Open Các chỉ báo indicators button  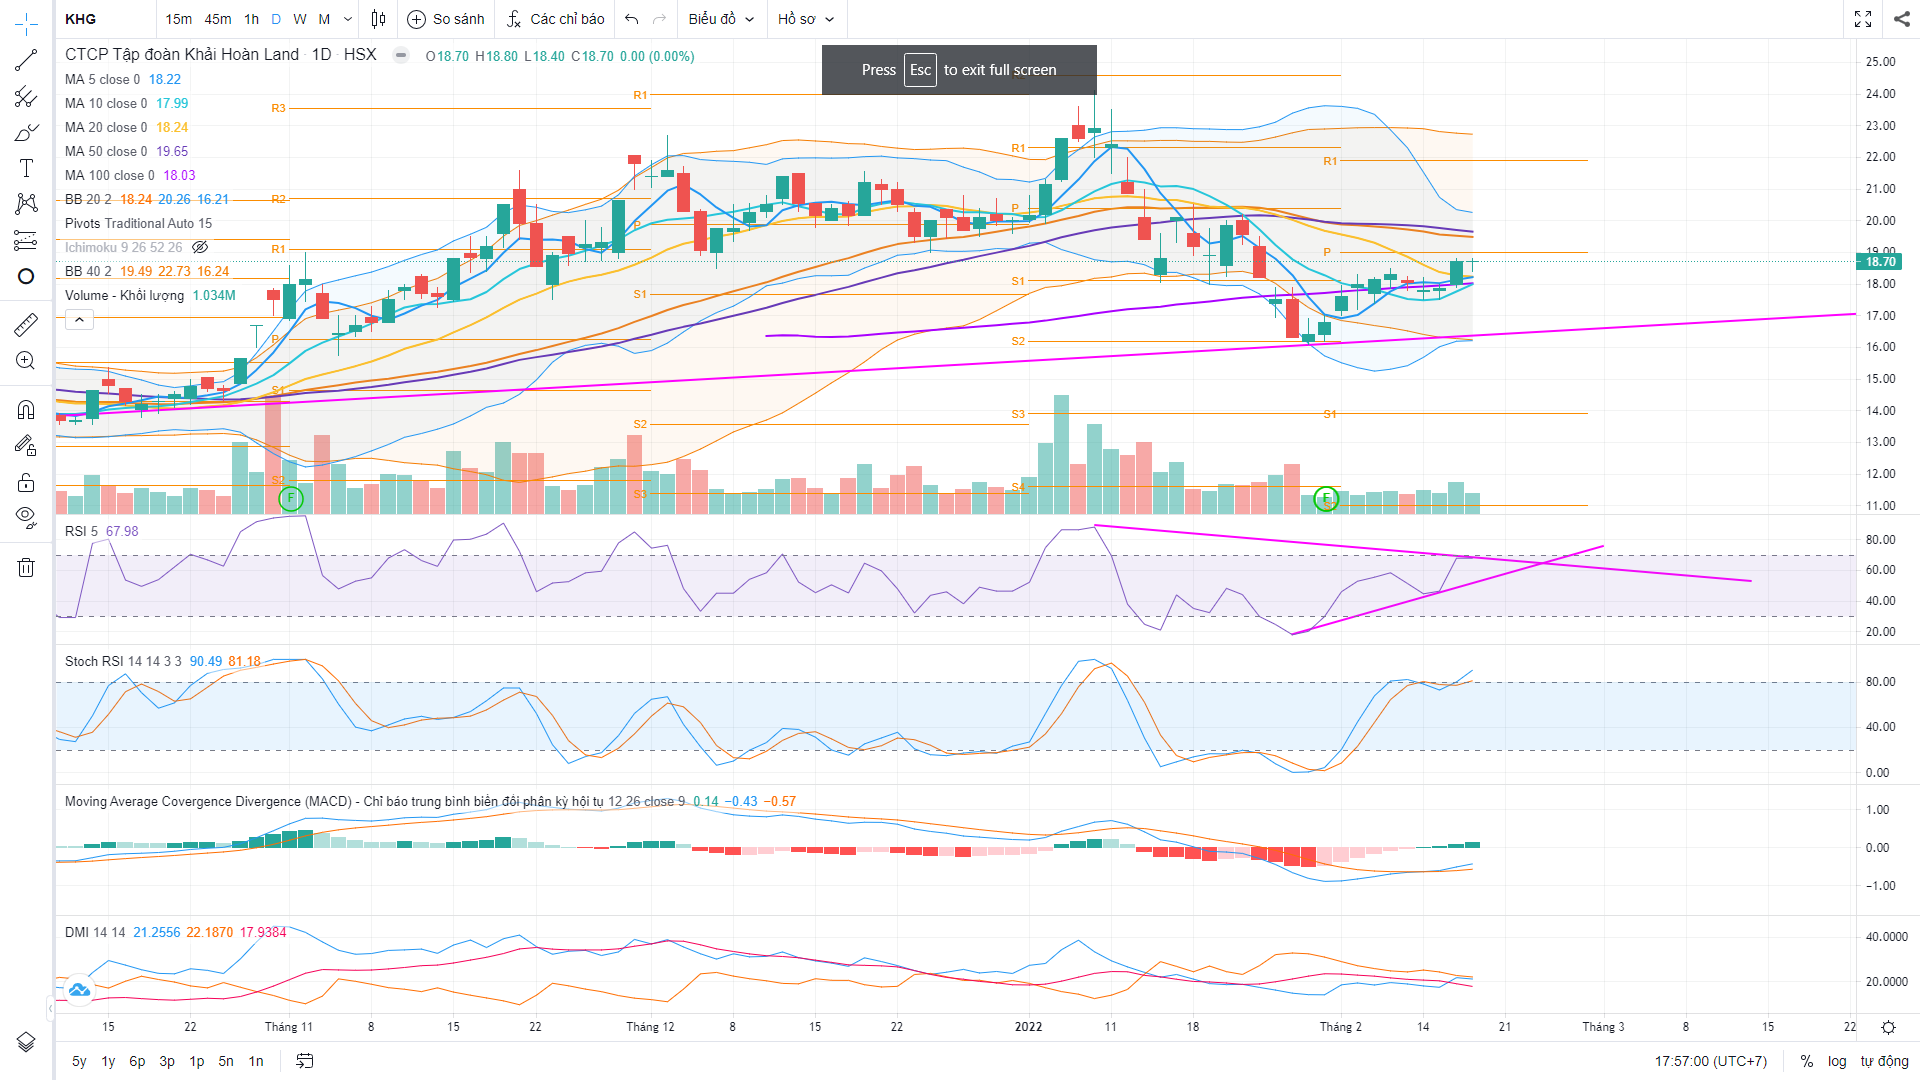pyautogui.click(x=556, y=19)
